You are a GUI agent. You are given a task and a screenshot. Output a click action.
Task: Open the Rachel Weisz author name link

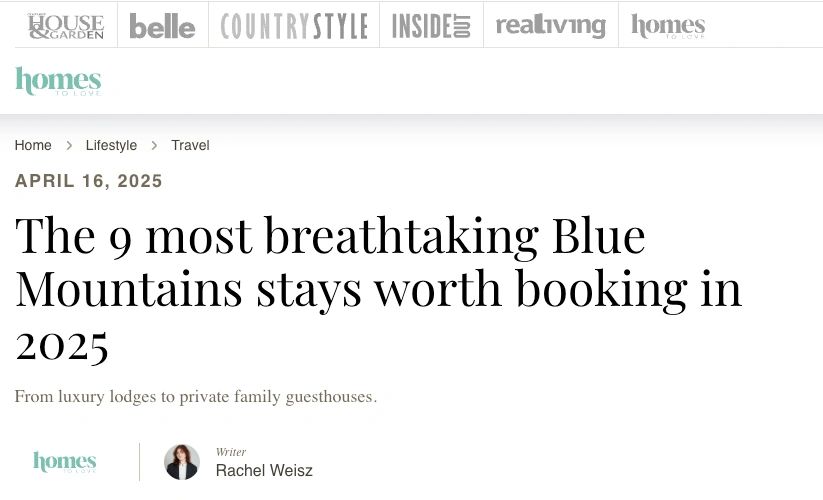point(264,470)
